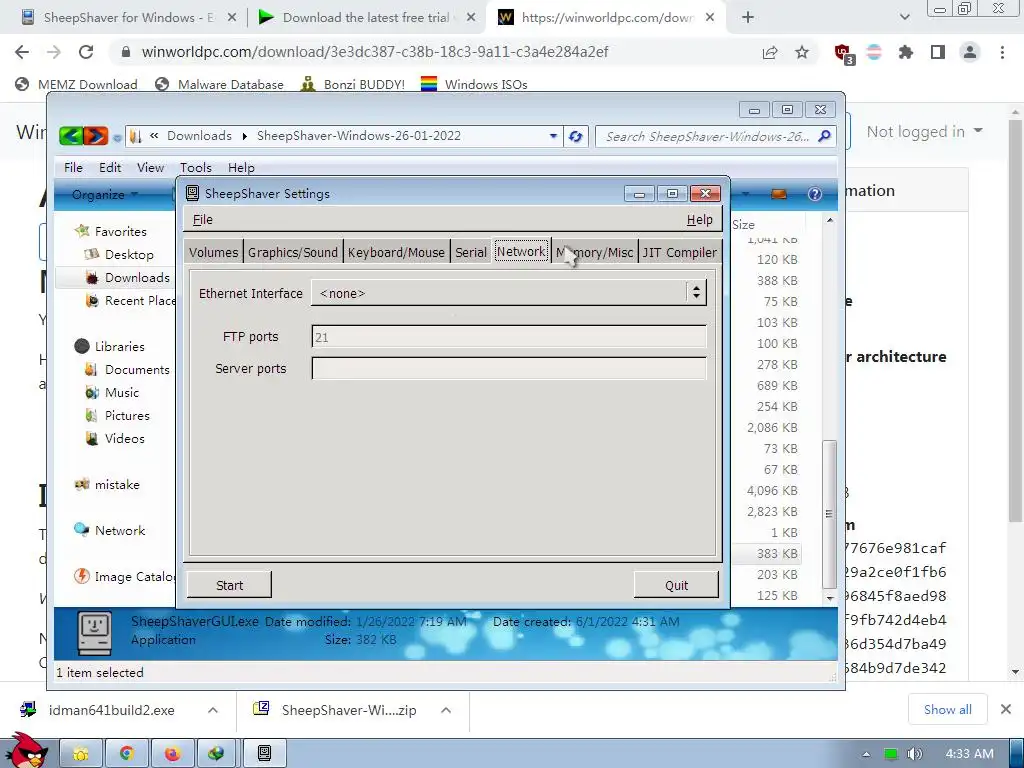Toggle the Explorer preview pane icon
1024x768 pixels.
(x=778, y=194)
